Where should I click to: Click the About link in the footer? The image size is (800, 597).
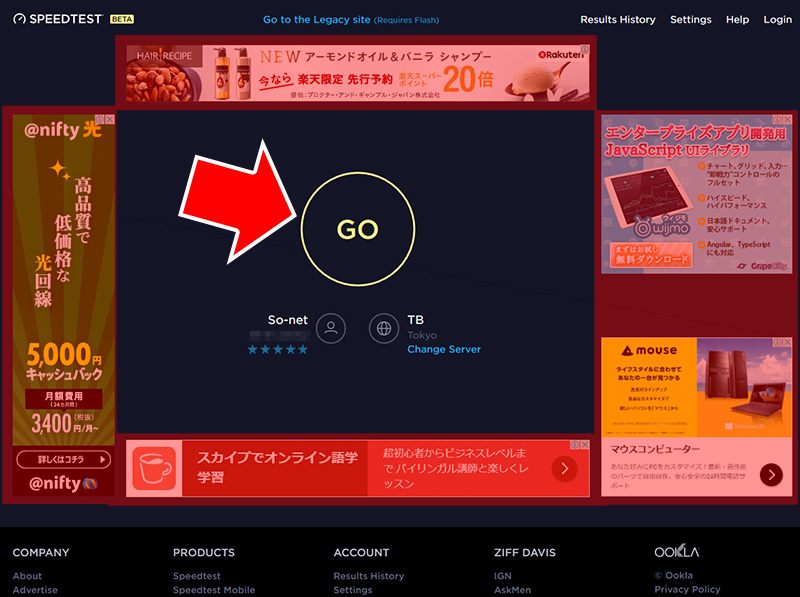[x=27, y=576]
